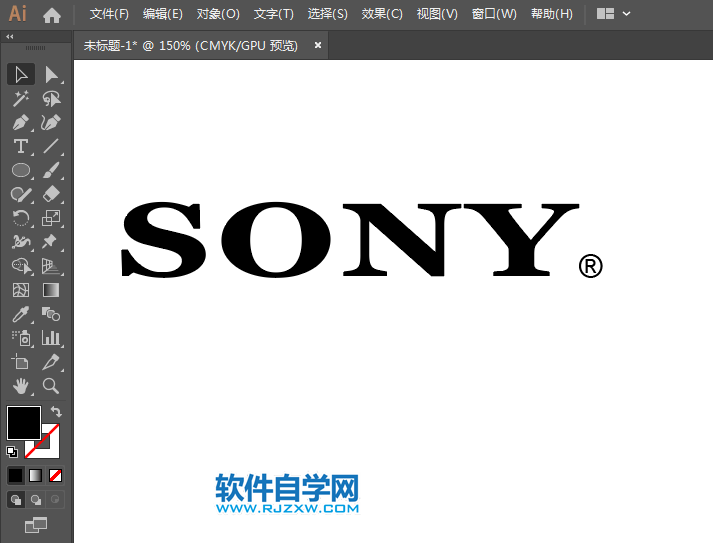Open the 帮助(H) menu
Viewport: 713px width, 543px height.
pos(552,14)
